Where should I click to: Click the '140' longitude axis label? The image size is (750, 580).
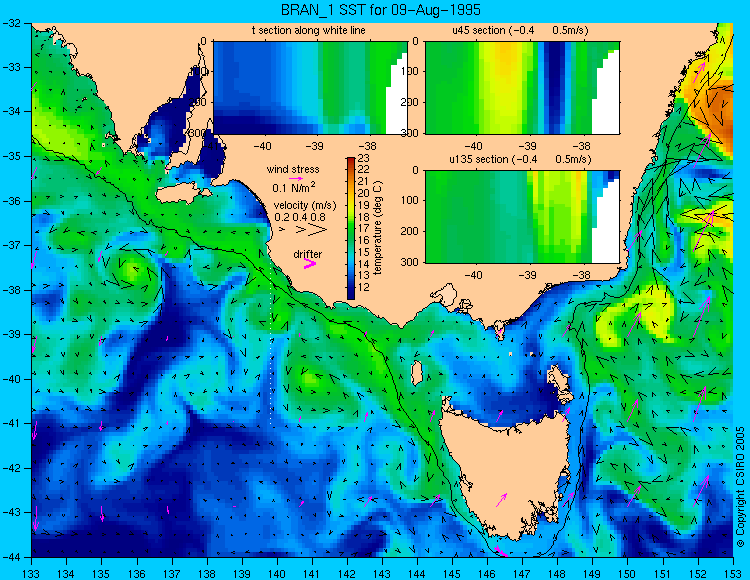coord(276,574)
